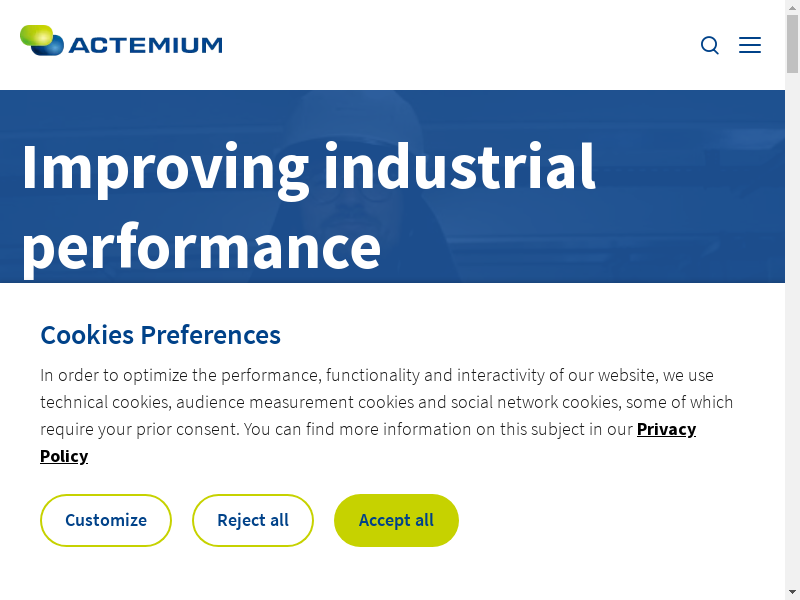Click the ACTEMIUM wordmark text
The height and width of the screenshot is (600, 800).
pyautogui.click(x=146, y=45)
